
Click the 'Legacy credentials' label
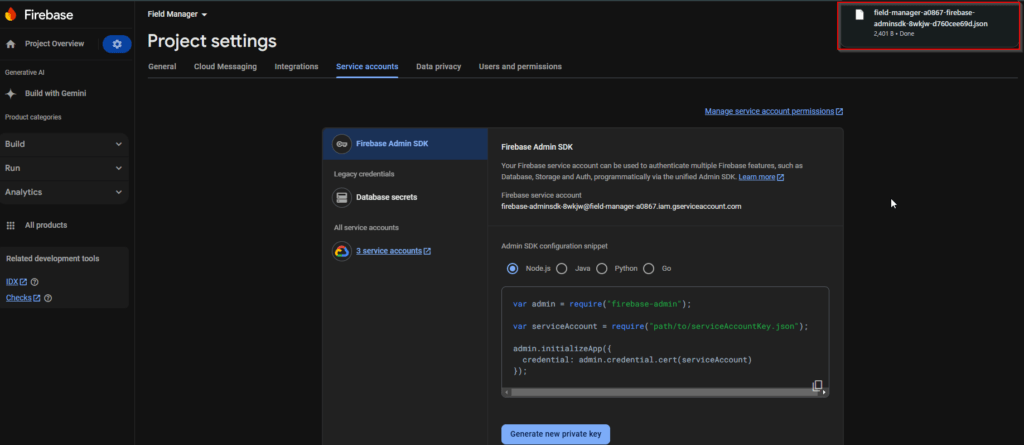point(364,174)
